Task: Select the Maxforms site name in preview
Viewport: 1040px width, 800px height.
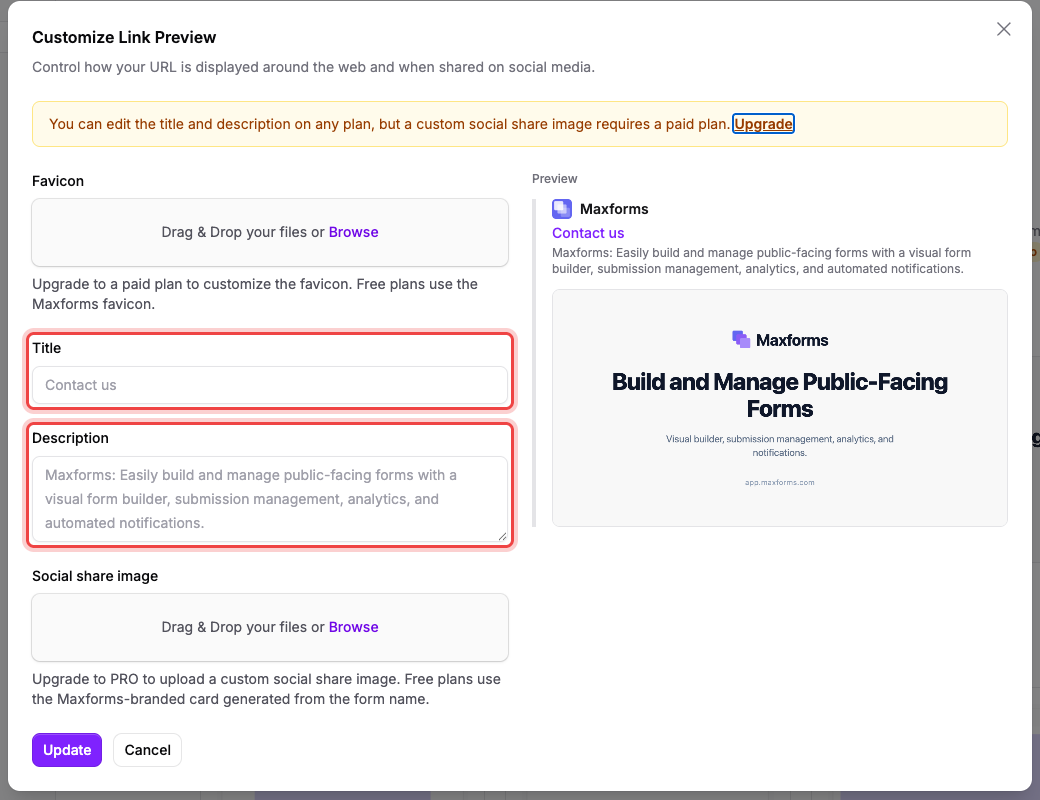Action: pyautogui.click(x=614, y=209)
